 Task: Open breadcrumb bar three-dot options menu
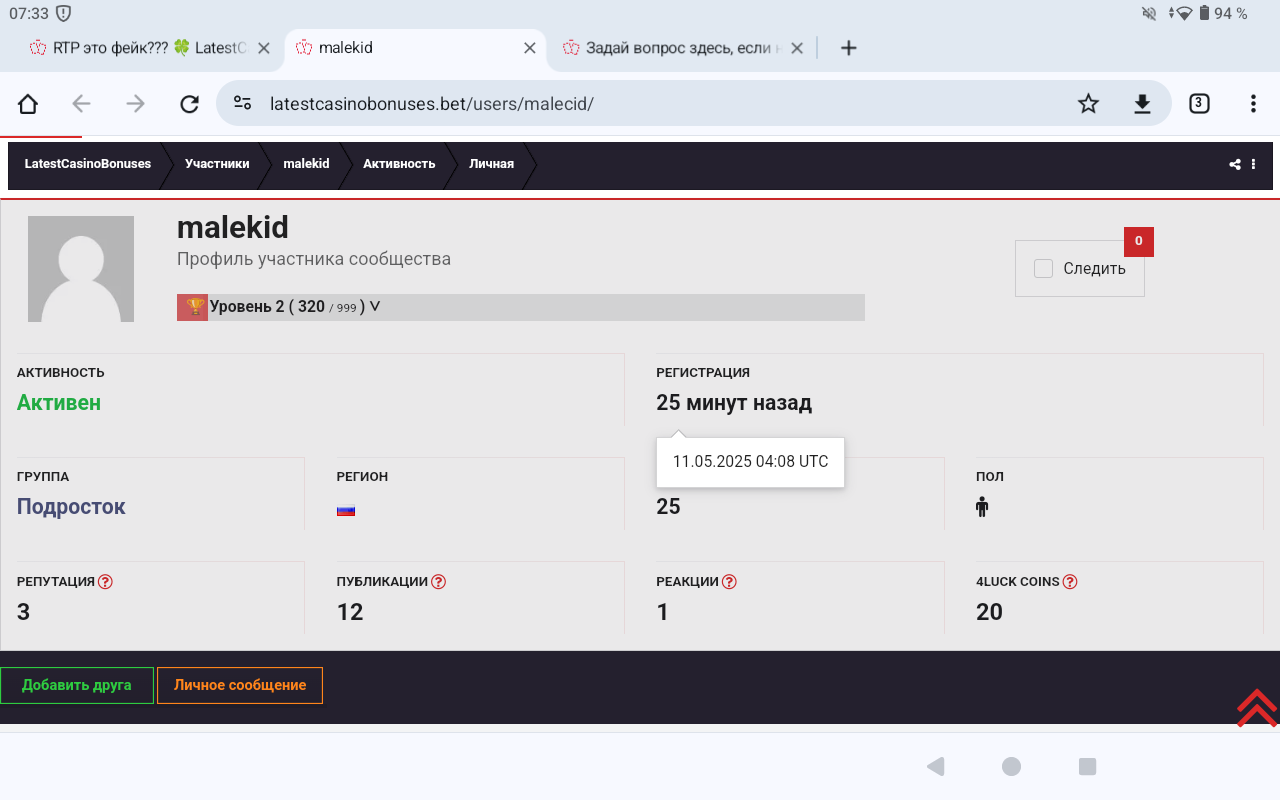click(1253, 165)
